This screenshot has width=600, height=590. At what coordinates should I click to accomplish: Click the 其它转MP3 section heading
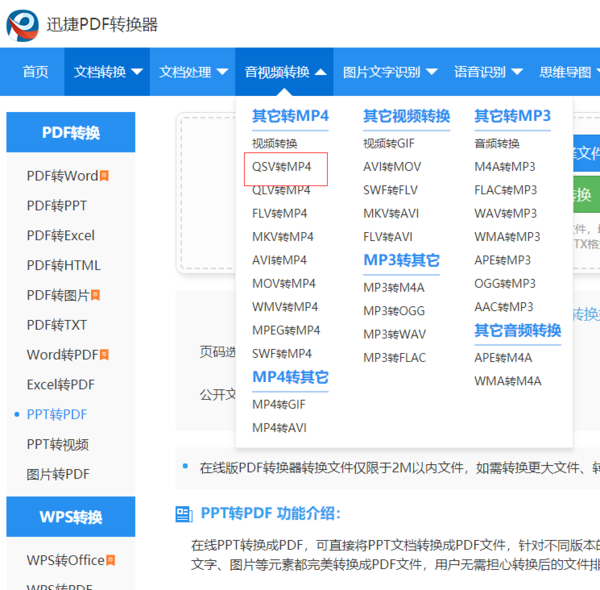512,116
